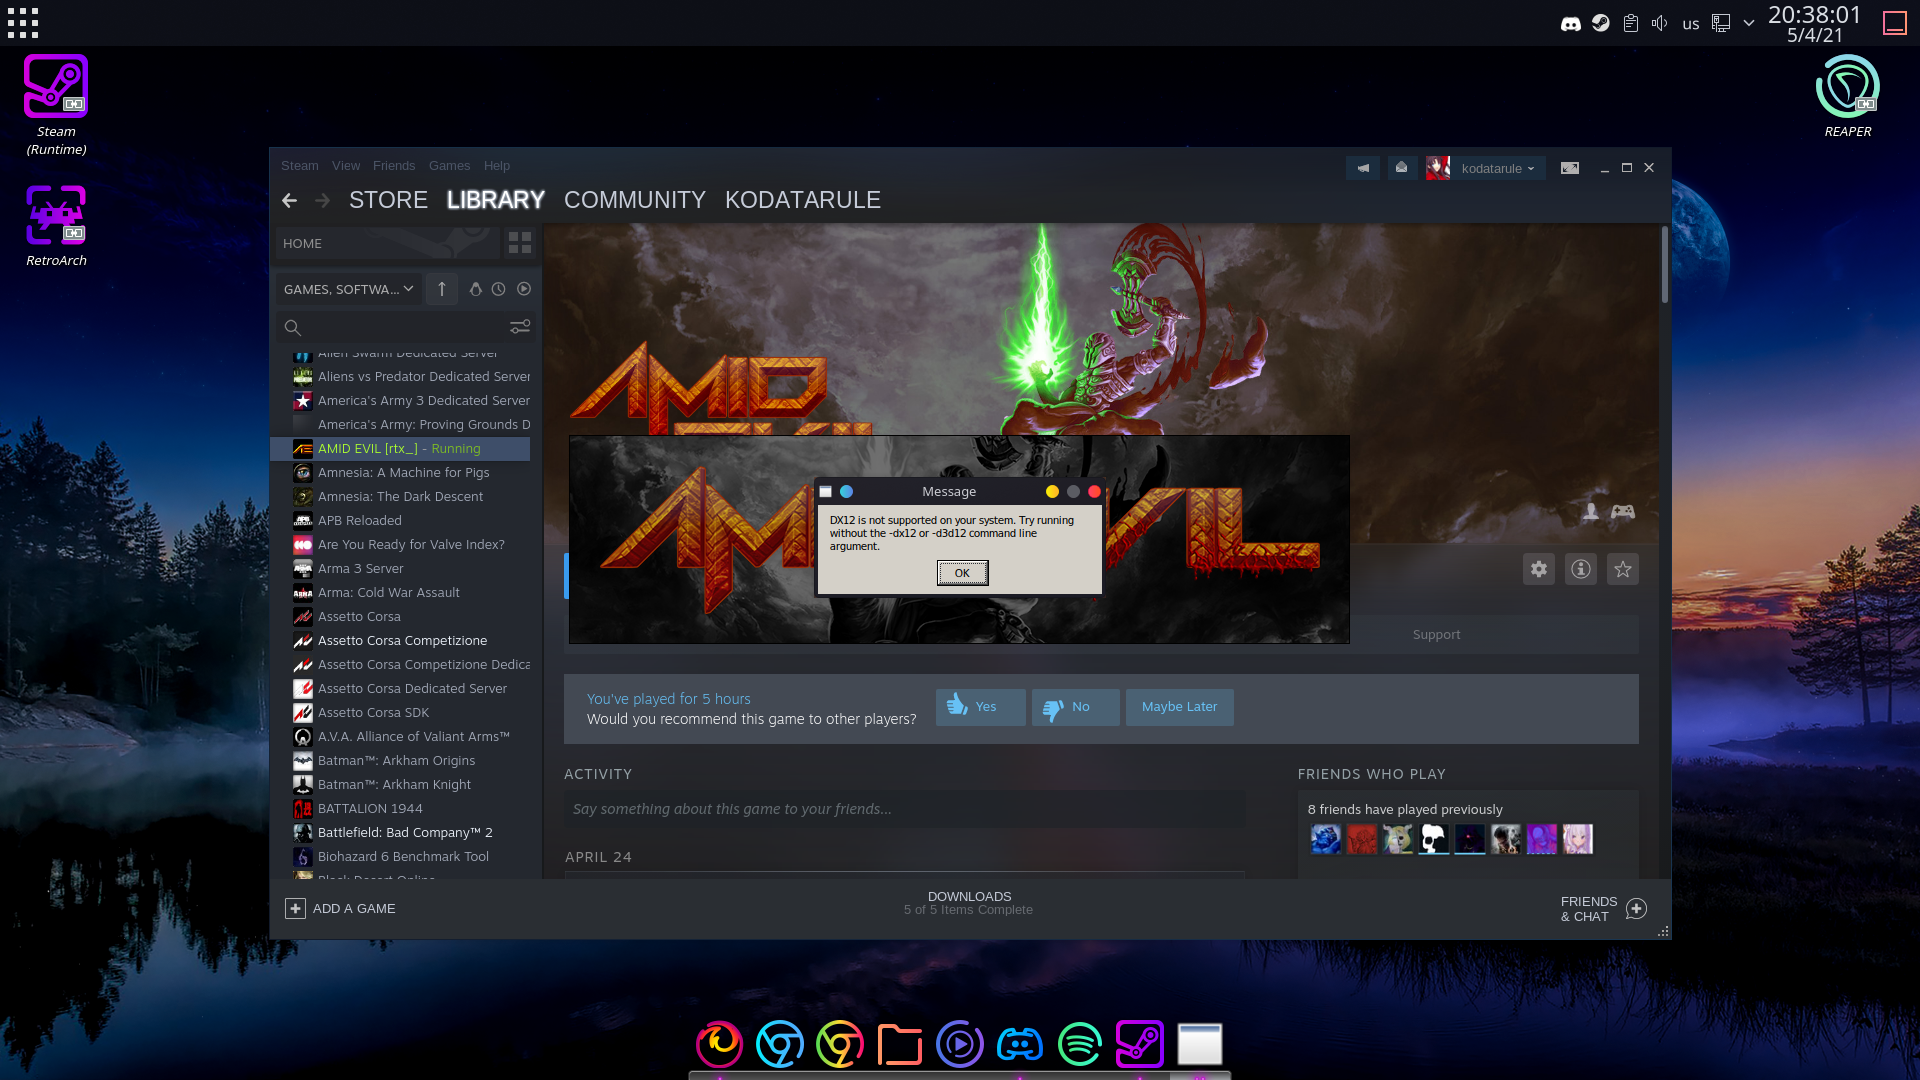Select Amnesia: The Dark Descent in library
Screen dimensions: 1920x1080
[400, 497]
